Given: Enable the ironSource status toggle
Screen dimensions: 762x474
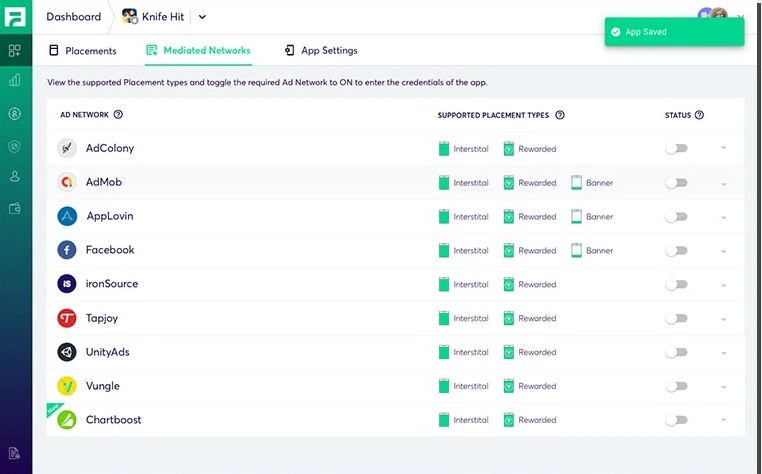Looking at the screenshot, I should [676, 284].
